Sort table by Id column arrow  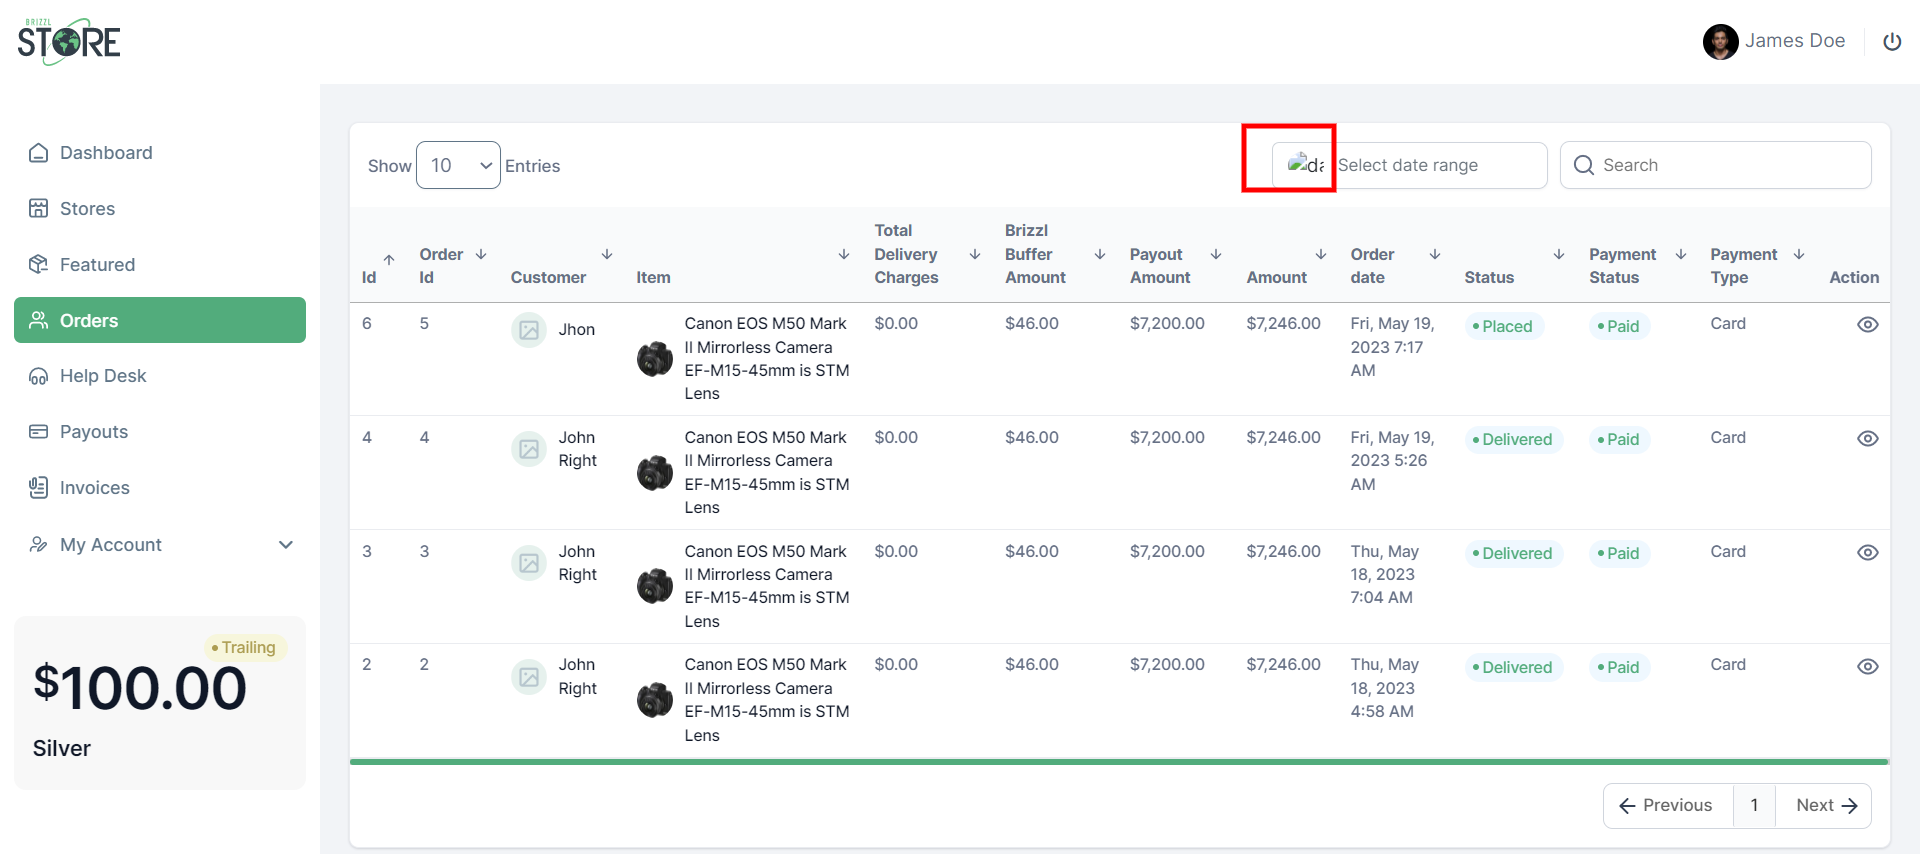389,260
